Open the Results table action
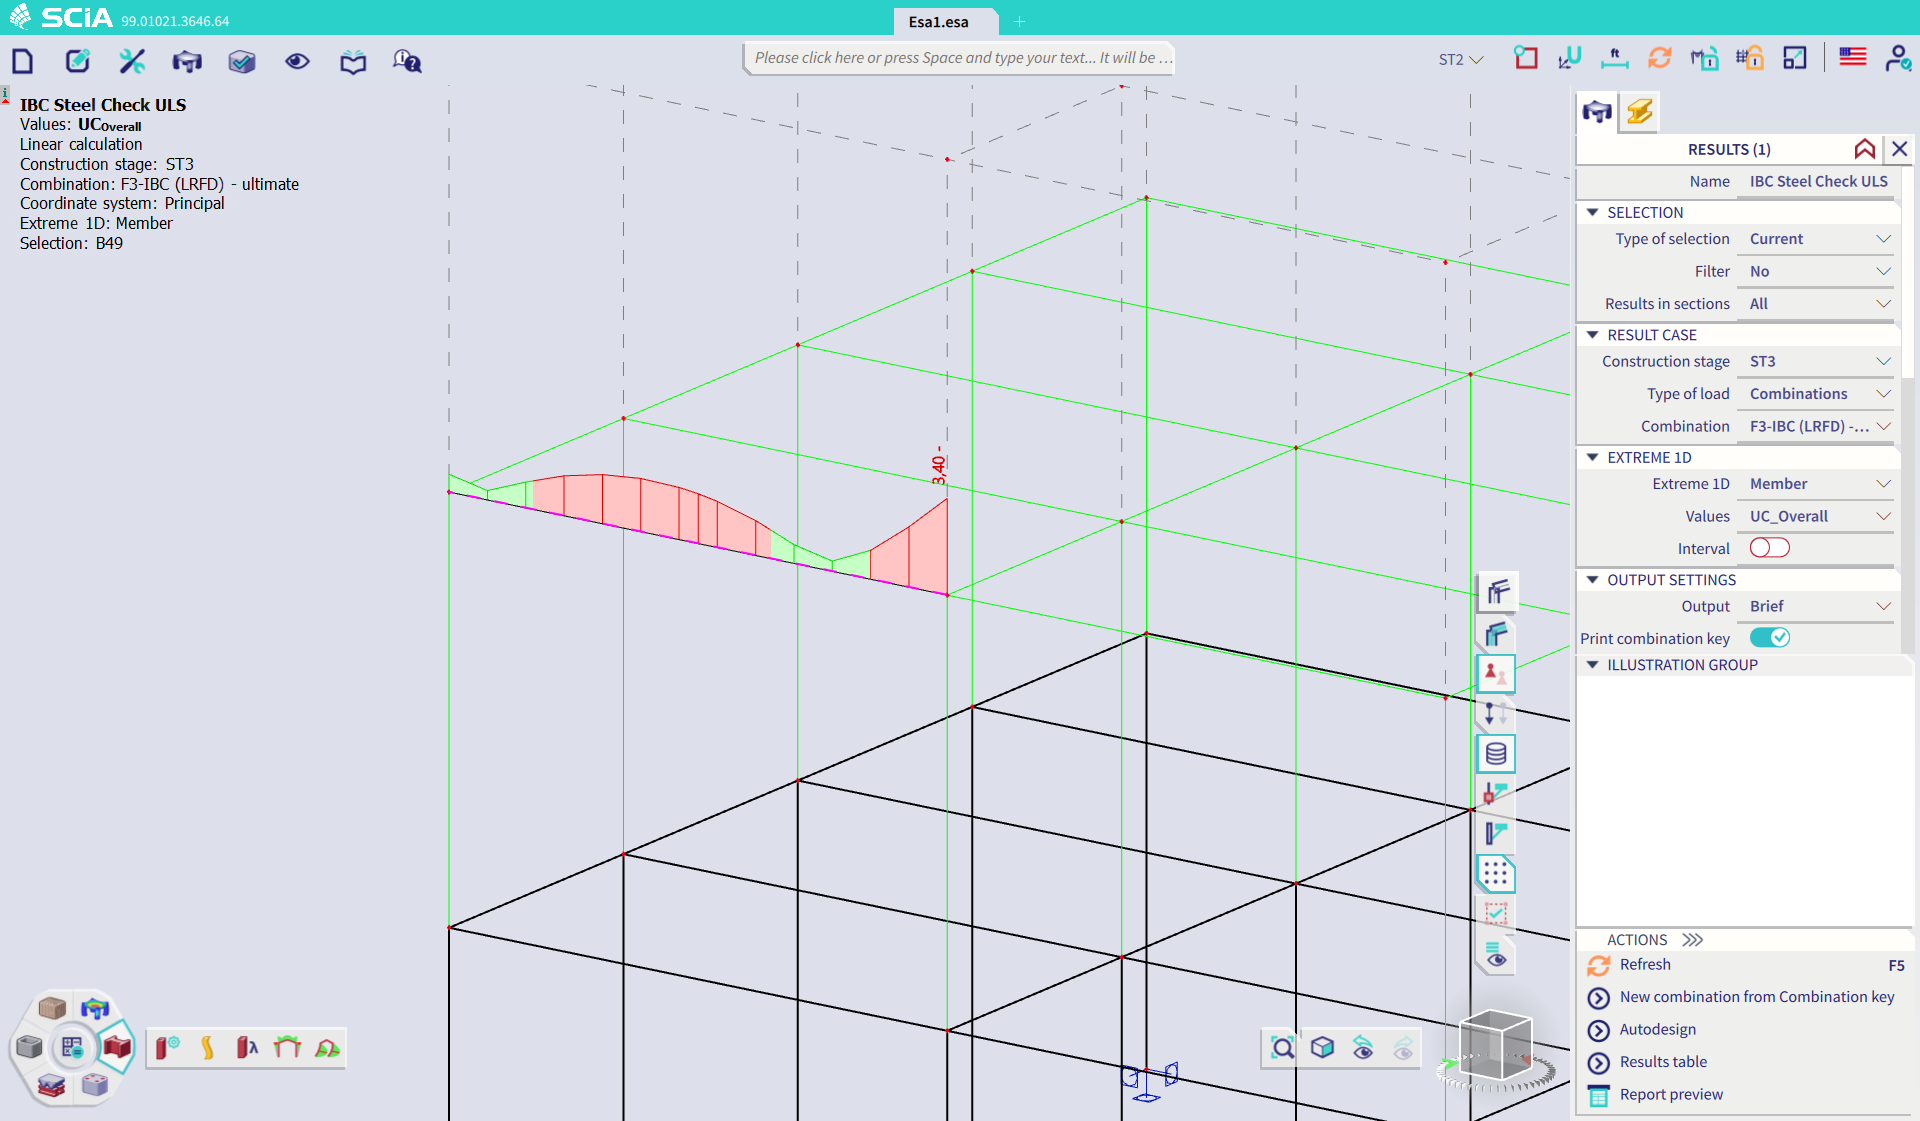 click(x=1662, y=1062)
